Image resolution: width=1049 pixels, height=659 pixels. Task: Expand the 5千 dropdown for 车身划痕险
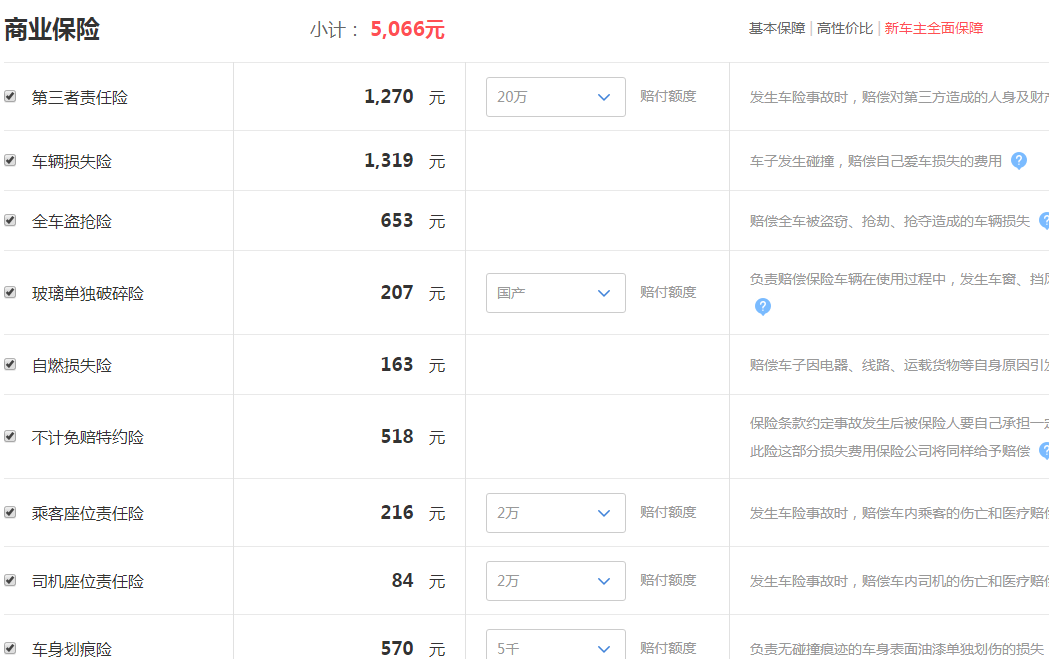pyautogui.click(x=556, y=644)
